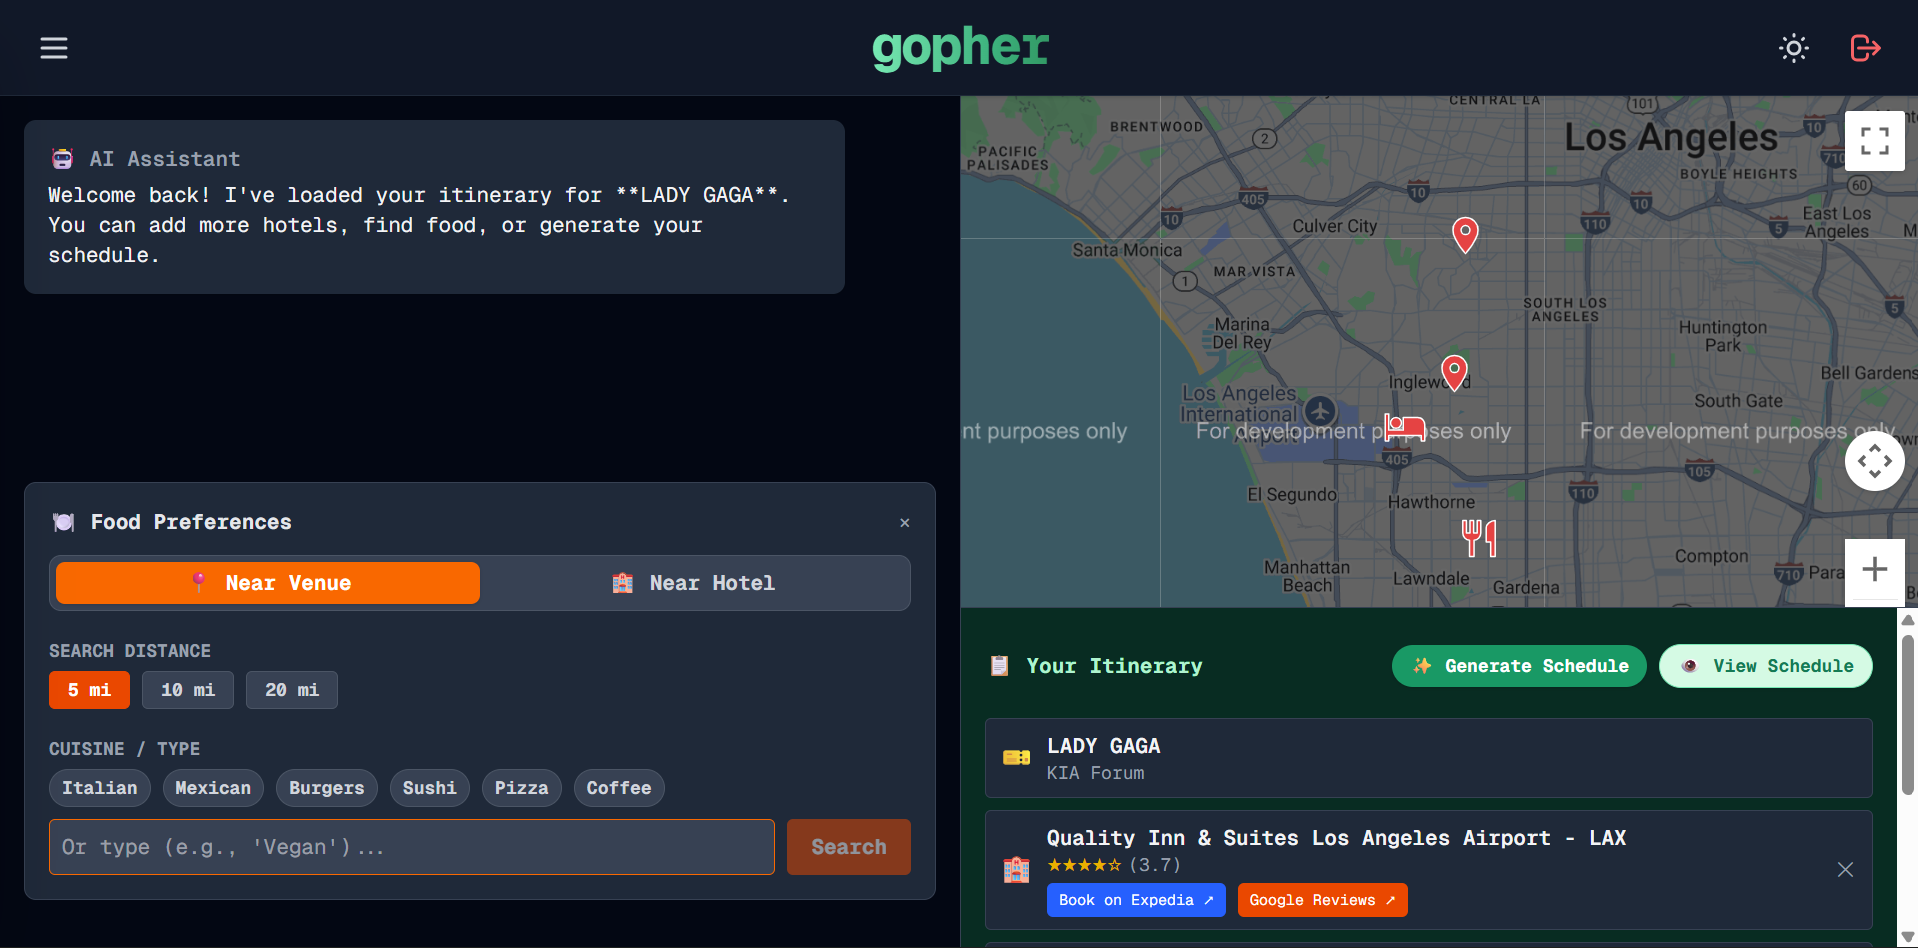This screenshot has width=1918, height=948.
Task: Zoom in on the map
Action: click(x=1874, y=570)
